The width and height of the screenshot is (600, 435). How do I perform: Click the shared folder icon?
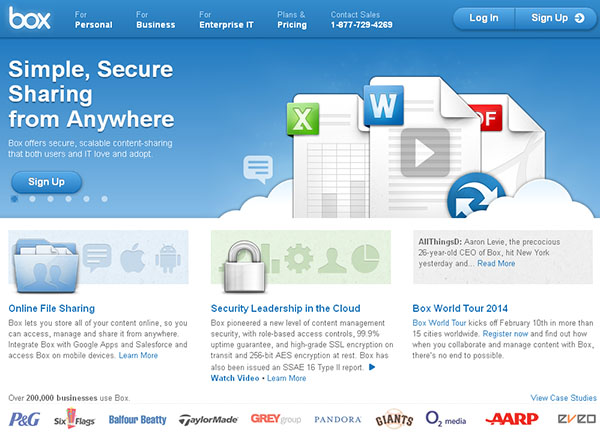click(46, 266)
